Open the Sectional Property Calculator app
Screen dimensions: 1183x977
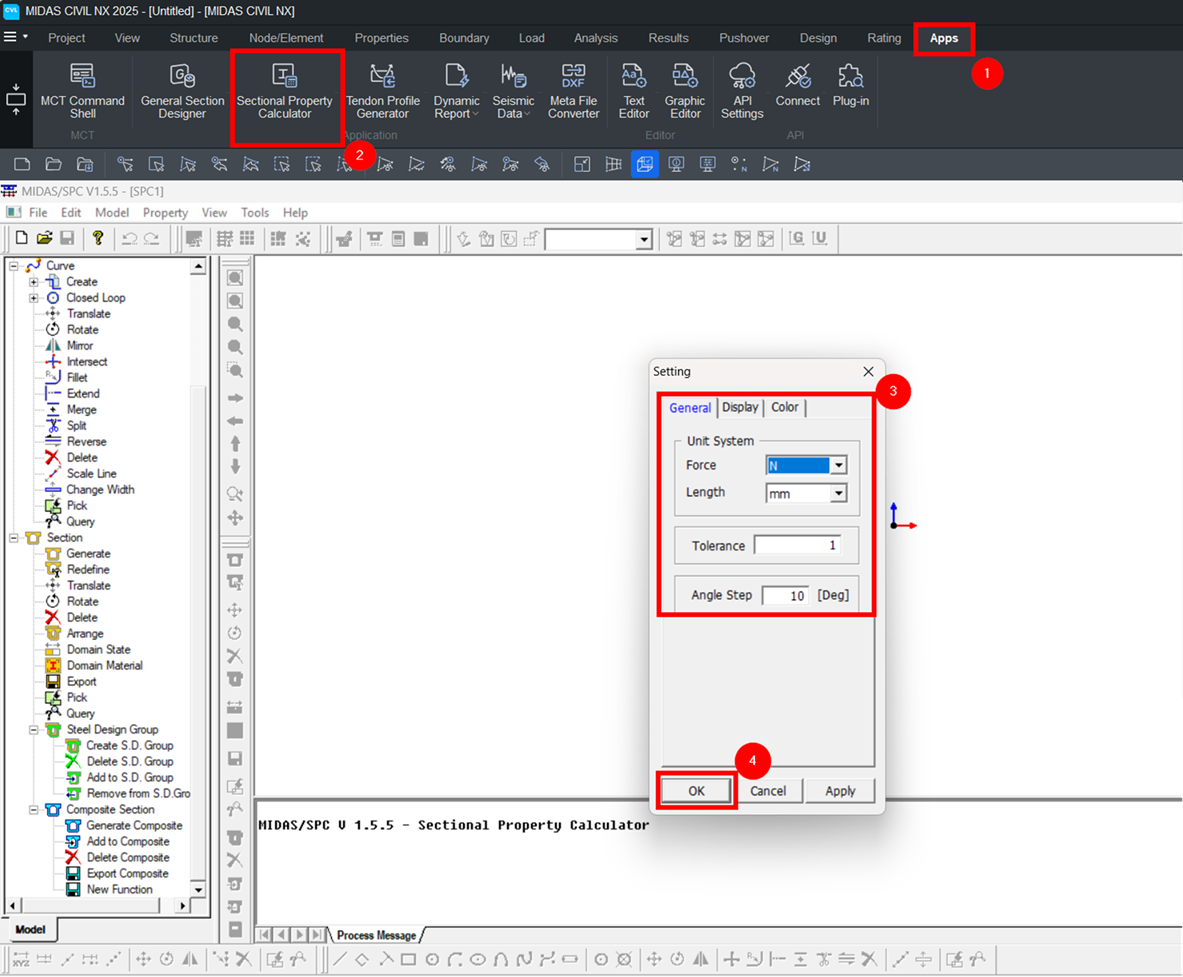click(x=284, y=91)
